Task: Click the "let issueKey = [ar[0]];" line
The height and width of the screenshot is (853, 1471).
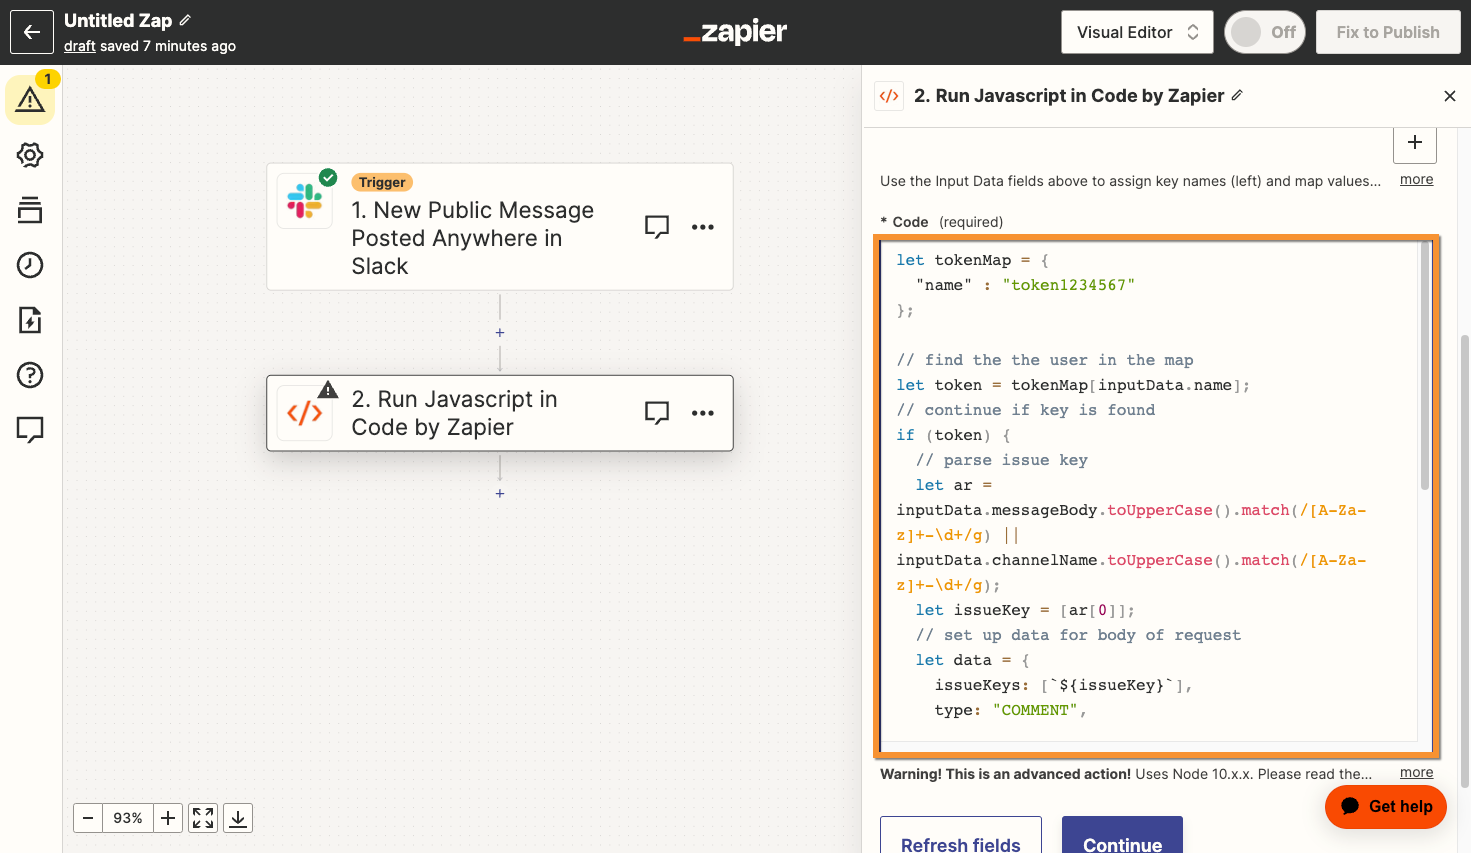Action: coord(1025,610)
